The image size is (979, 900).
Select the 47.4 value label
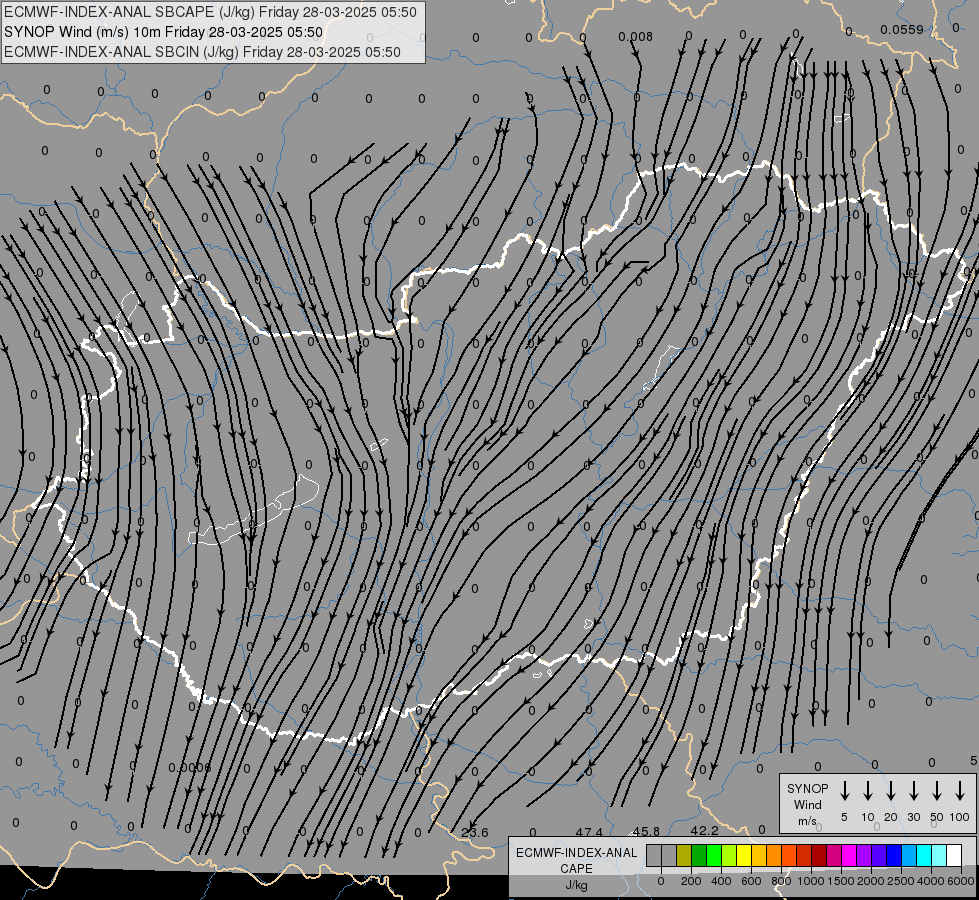point(589,833)
